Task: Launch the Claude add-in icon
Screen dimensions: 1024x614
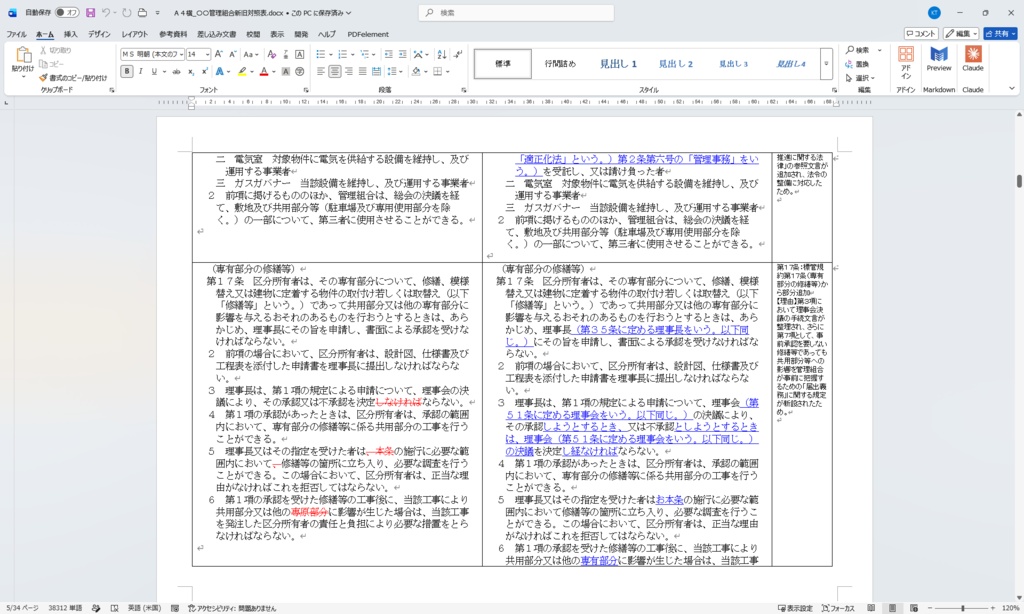Action: pos(972,59)
